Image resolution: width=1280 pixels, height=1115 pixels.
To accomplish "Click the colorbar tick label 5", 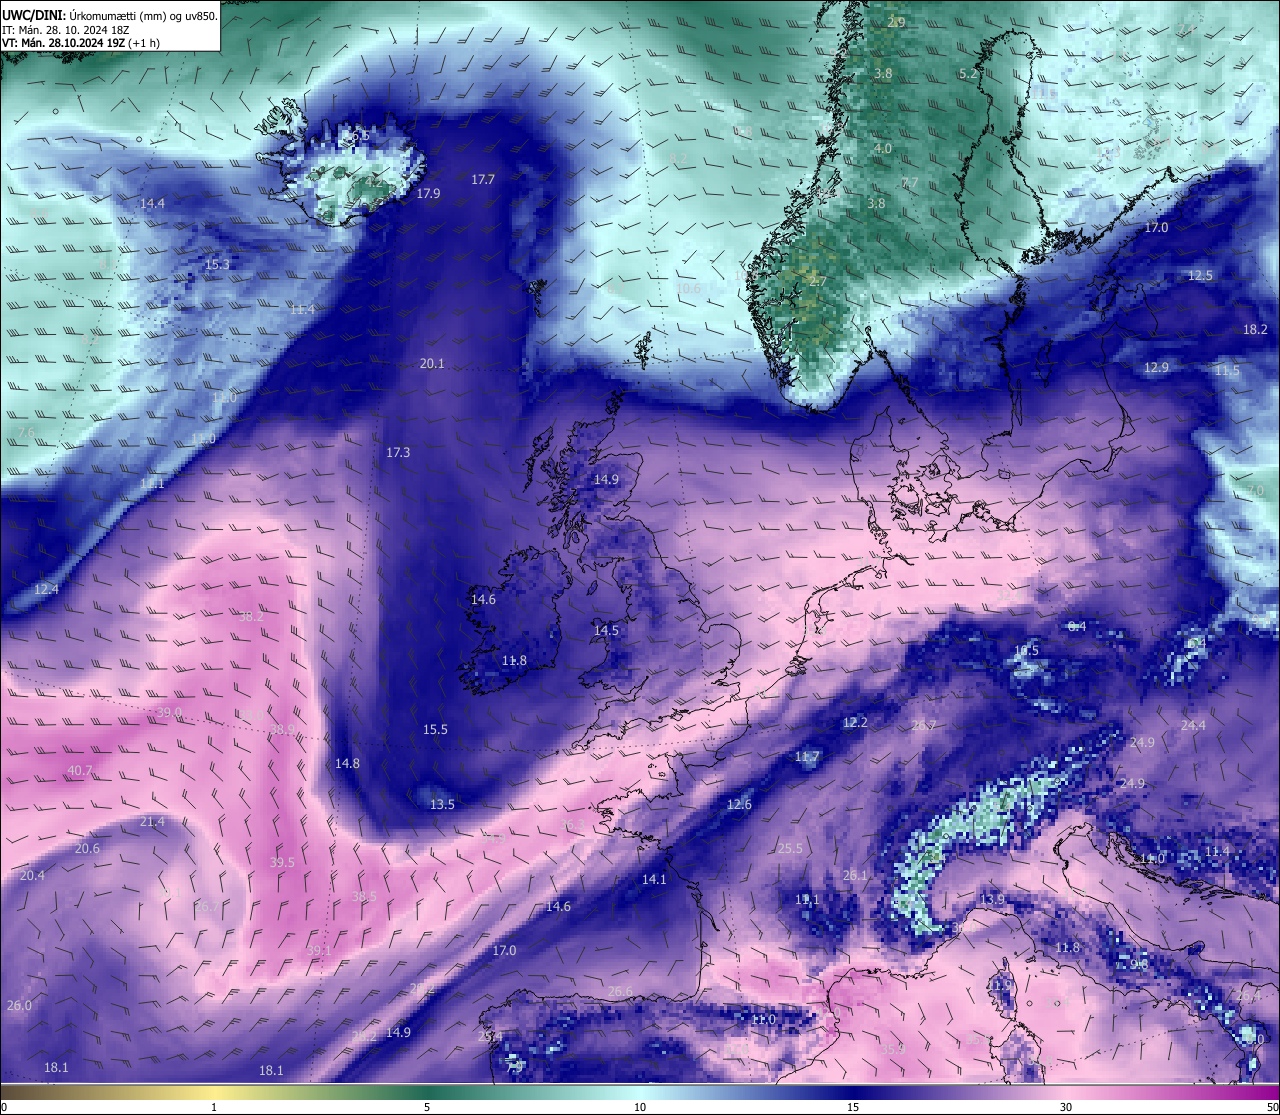I will pos(427,1107).
